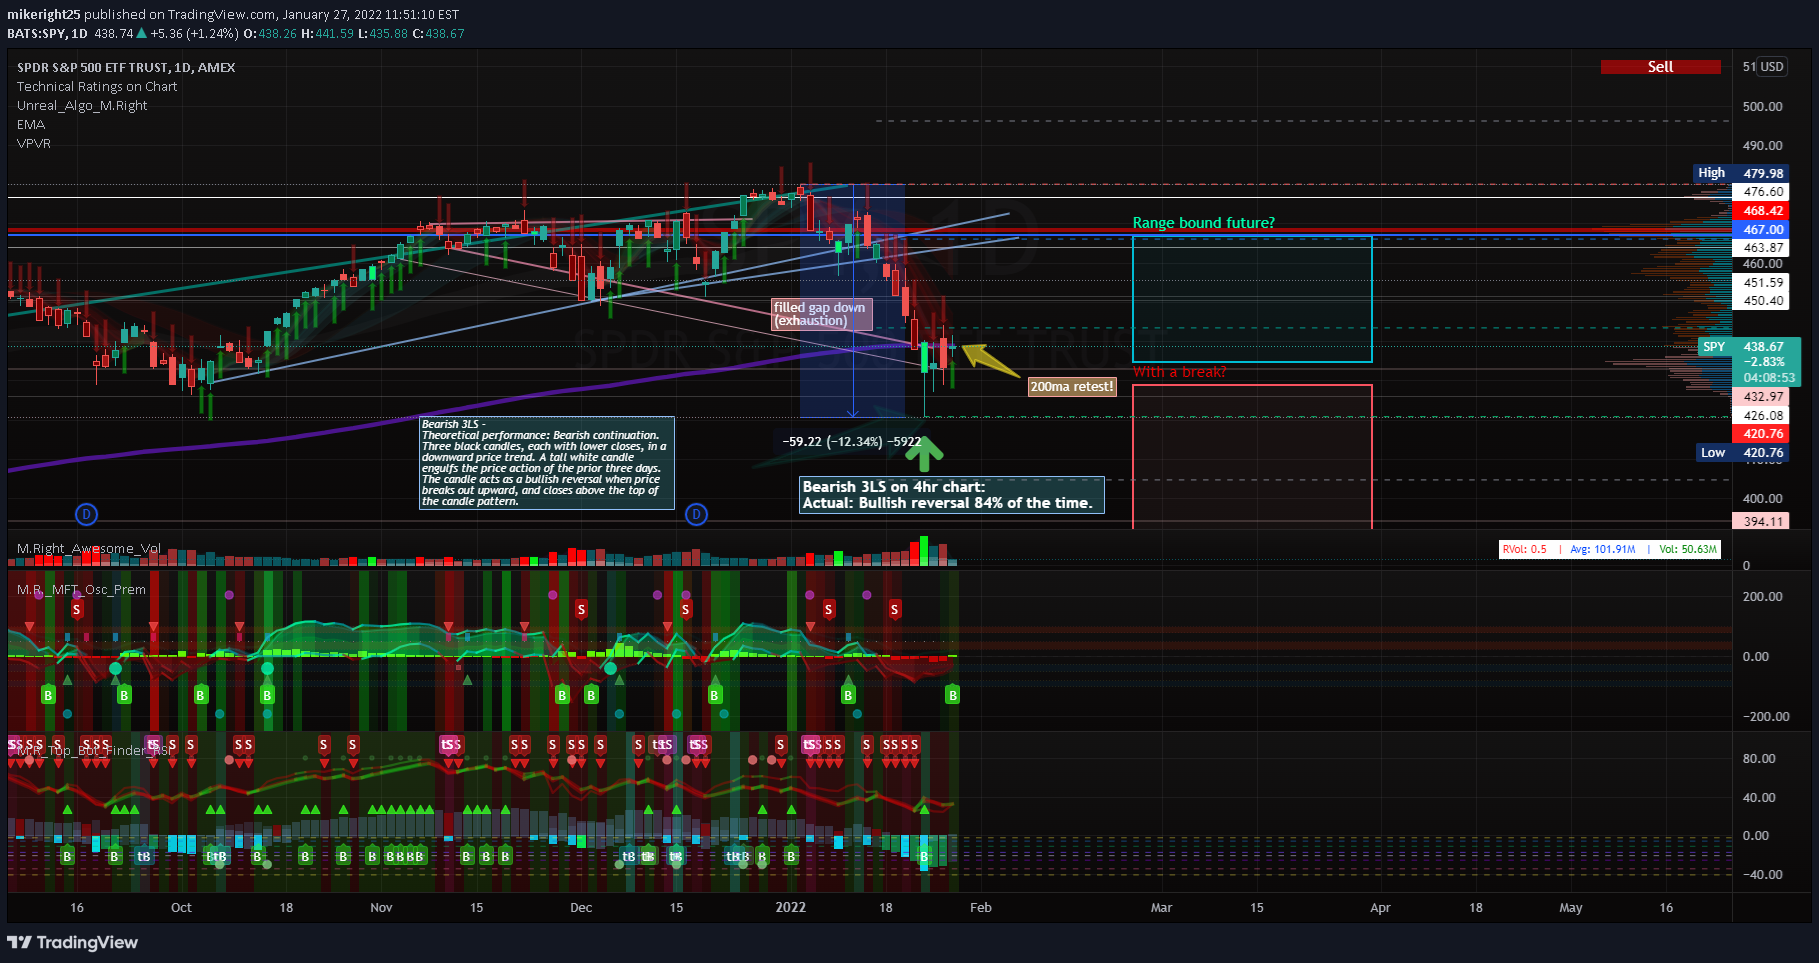Select the red breakdown rectangle drawing
The image size is (1819, 963).
[x=1252, y=457]
